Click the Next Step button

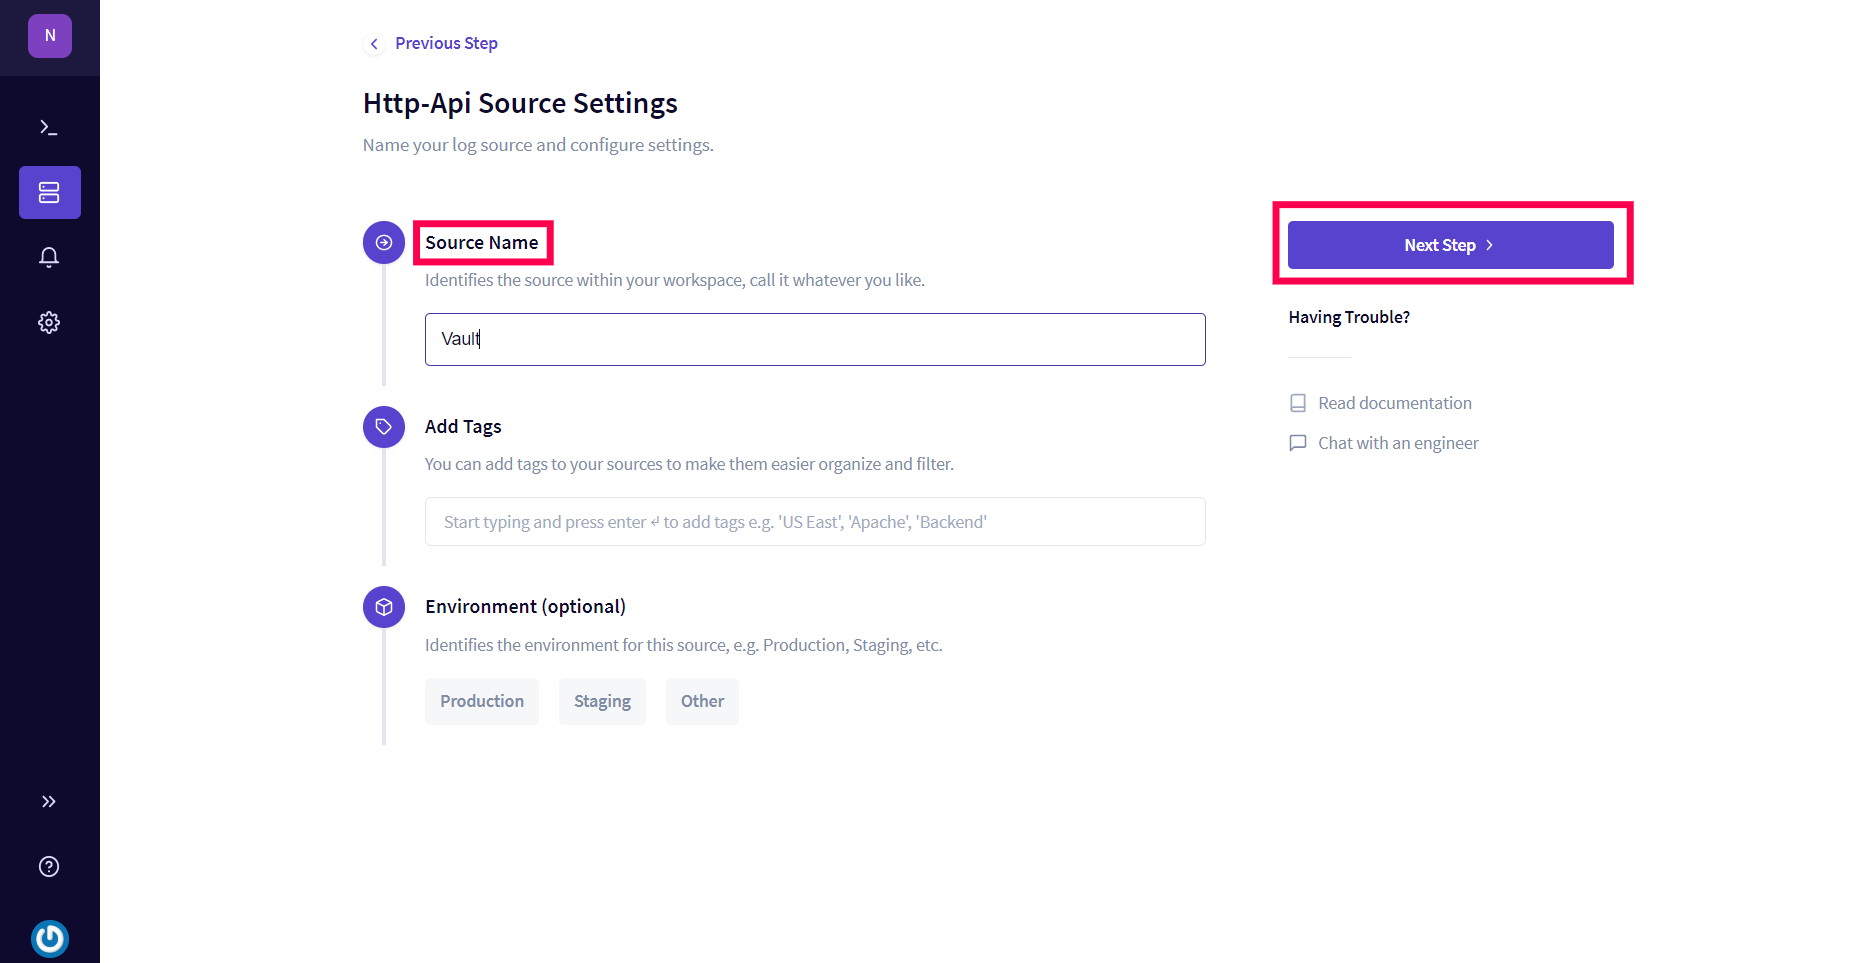(x=1450, y=245)
